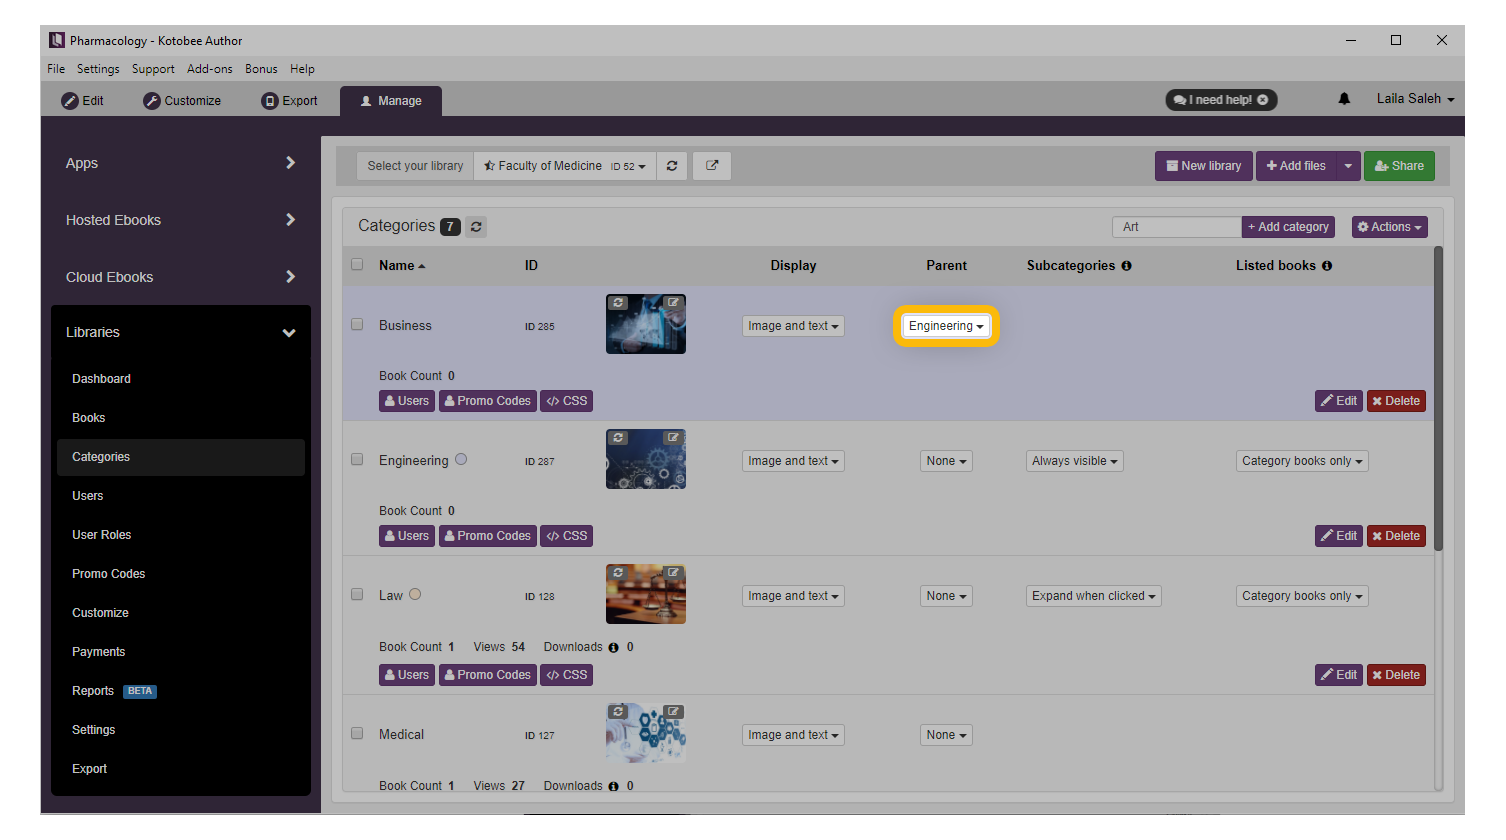Open Engineering's 'Always visible' subcategories dropdown
The height and width of the screenshot is (840, 1506).
(1075, 461)
